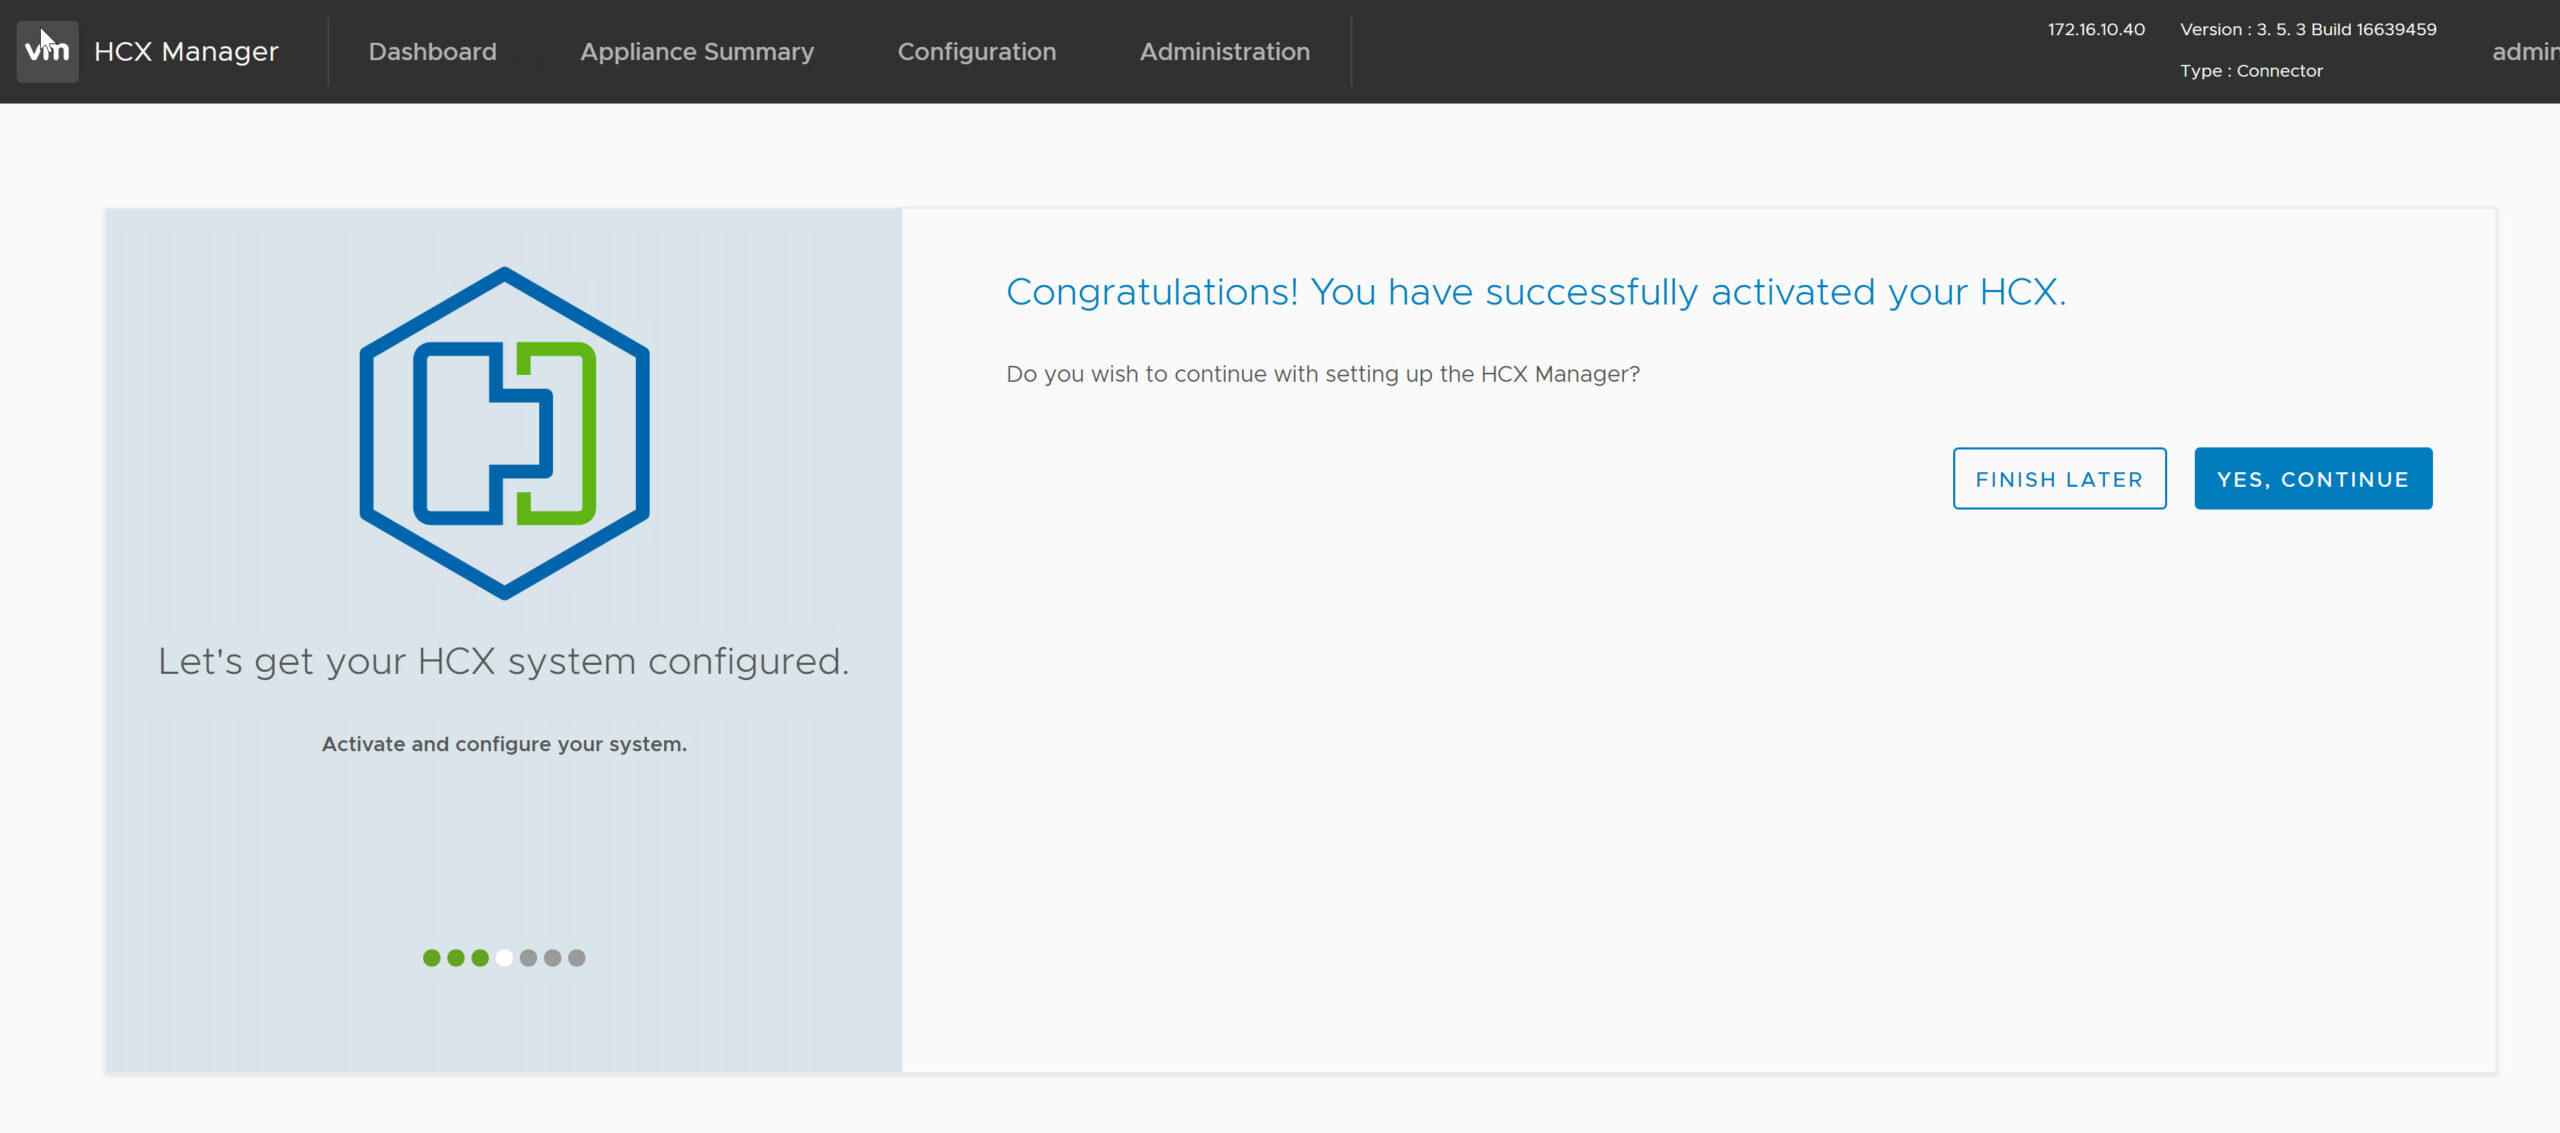Click the first green progress dot
The image size is (2560, 1133).
click(x=431, y=958)
